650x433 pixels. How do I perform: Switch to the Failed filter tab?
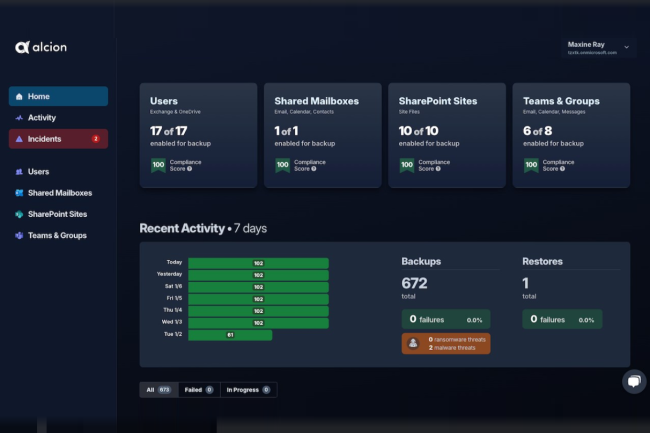199,390
